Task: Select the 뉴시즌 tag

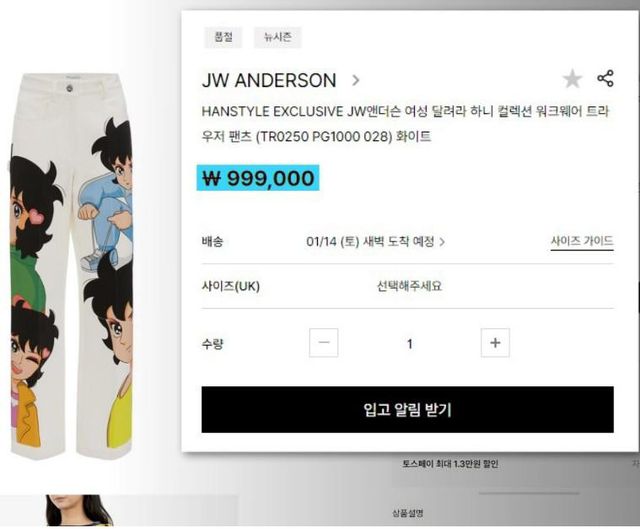Action: pos(278,37)
